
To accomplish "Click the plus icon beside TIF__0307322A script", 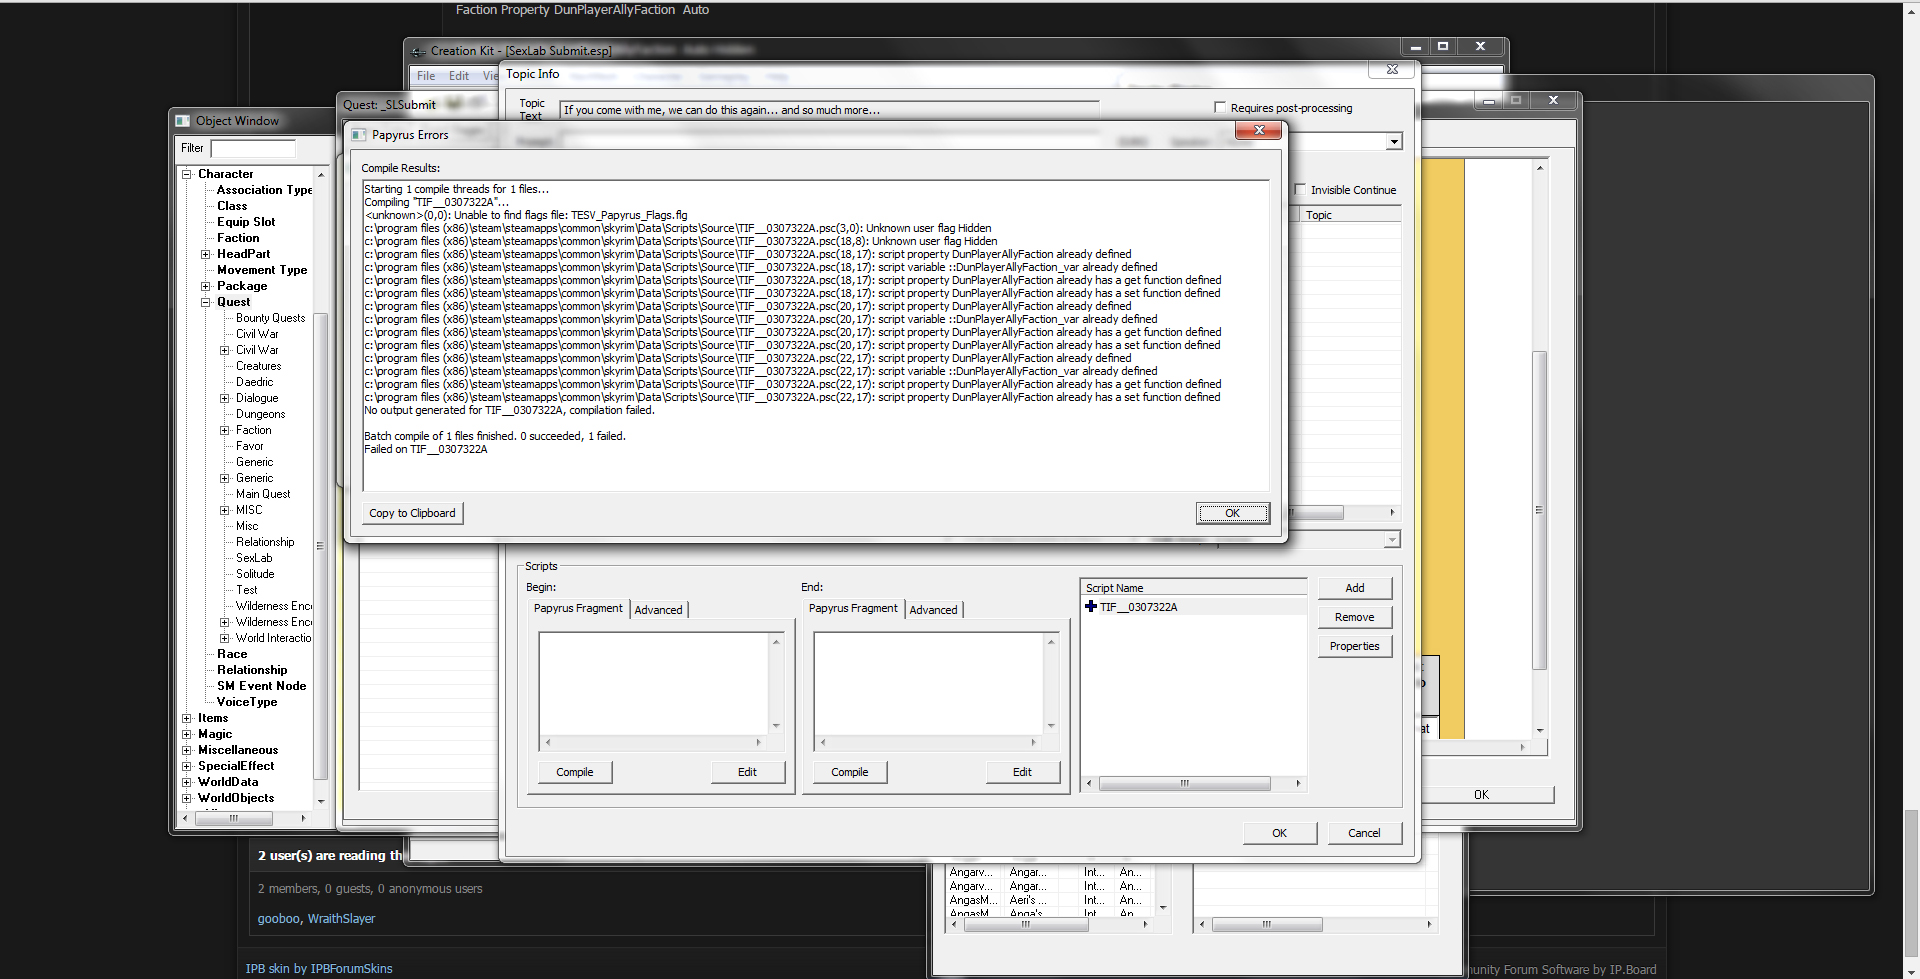I will 1091,606.
